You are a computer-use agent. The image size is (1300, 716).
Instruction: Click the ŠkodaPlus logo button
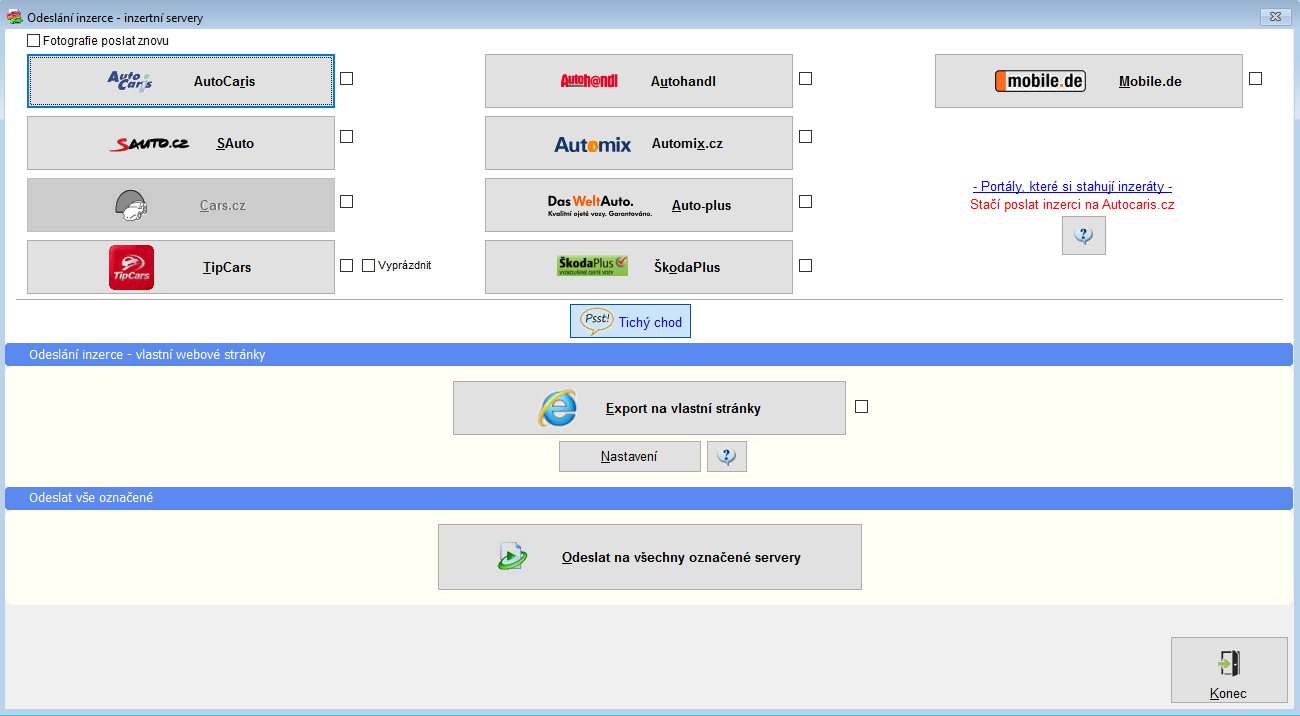click(x=638, y=267)
